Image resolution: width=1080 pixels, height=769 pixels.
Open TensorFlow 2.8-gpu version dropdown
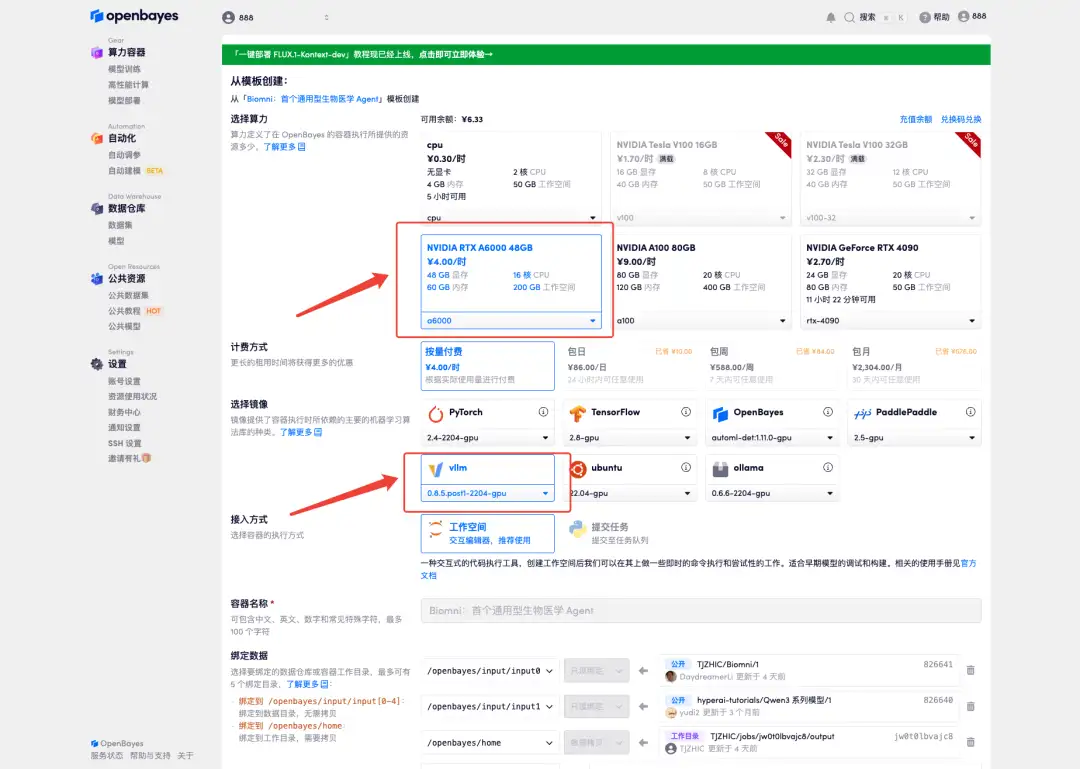pos(630,438)
